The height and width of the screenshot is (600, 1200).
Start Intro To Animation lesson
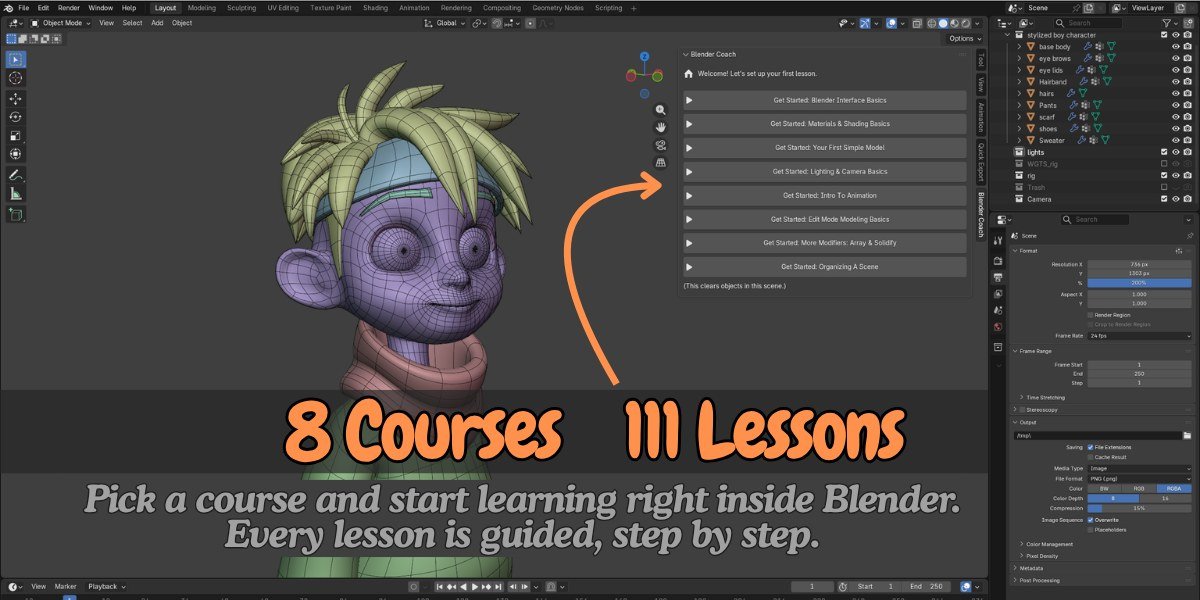[825, 195]
